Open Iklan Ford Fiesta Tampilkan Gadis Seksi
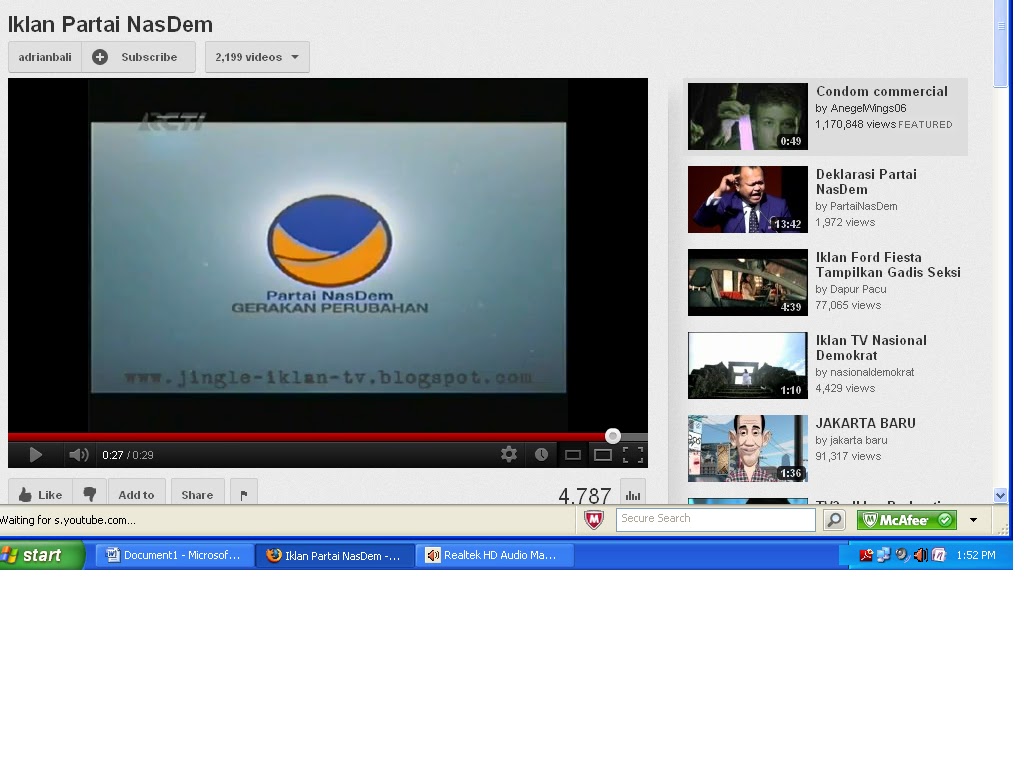Viewport: 1024px width, 768px height. point(888,265)
